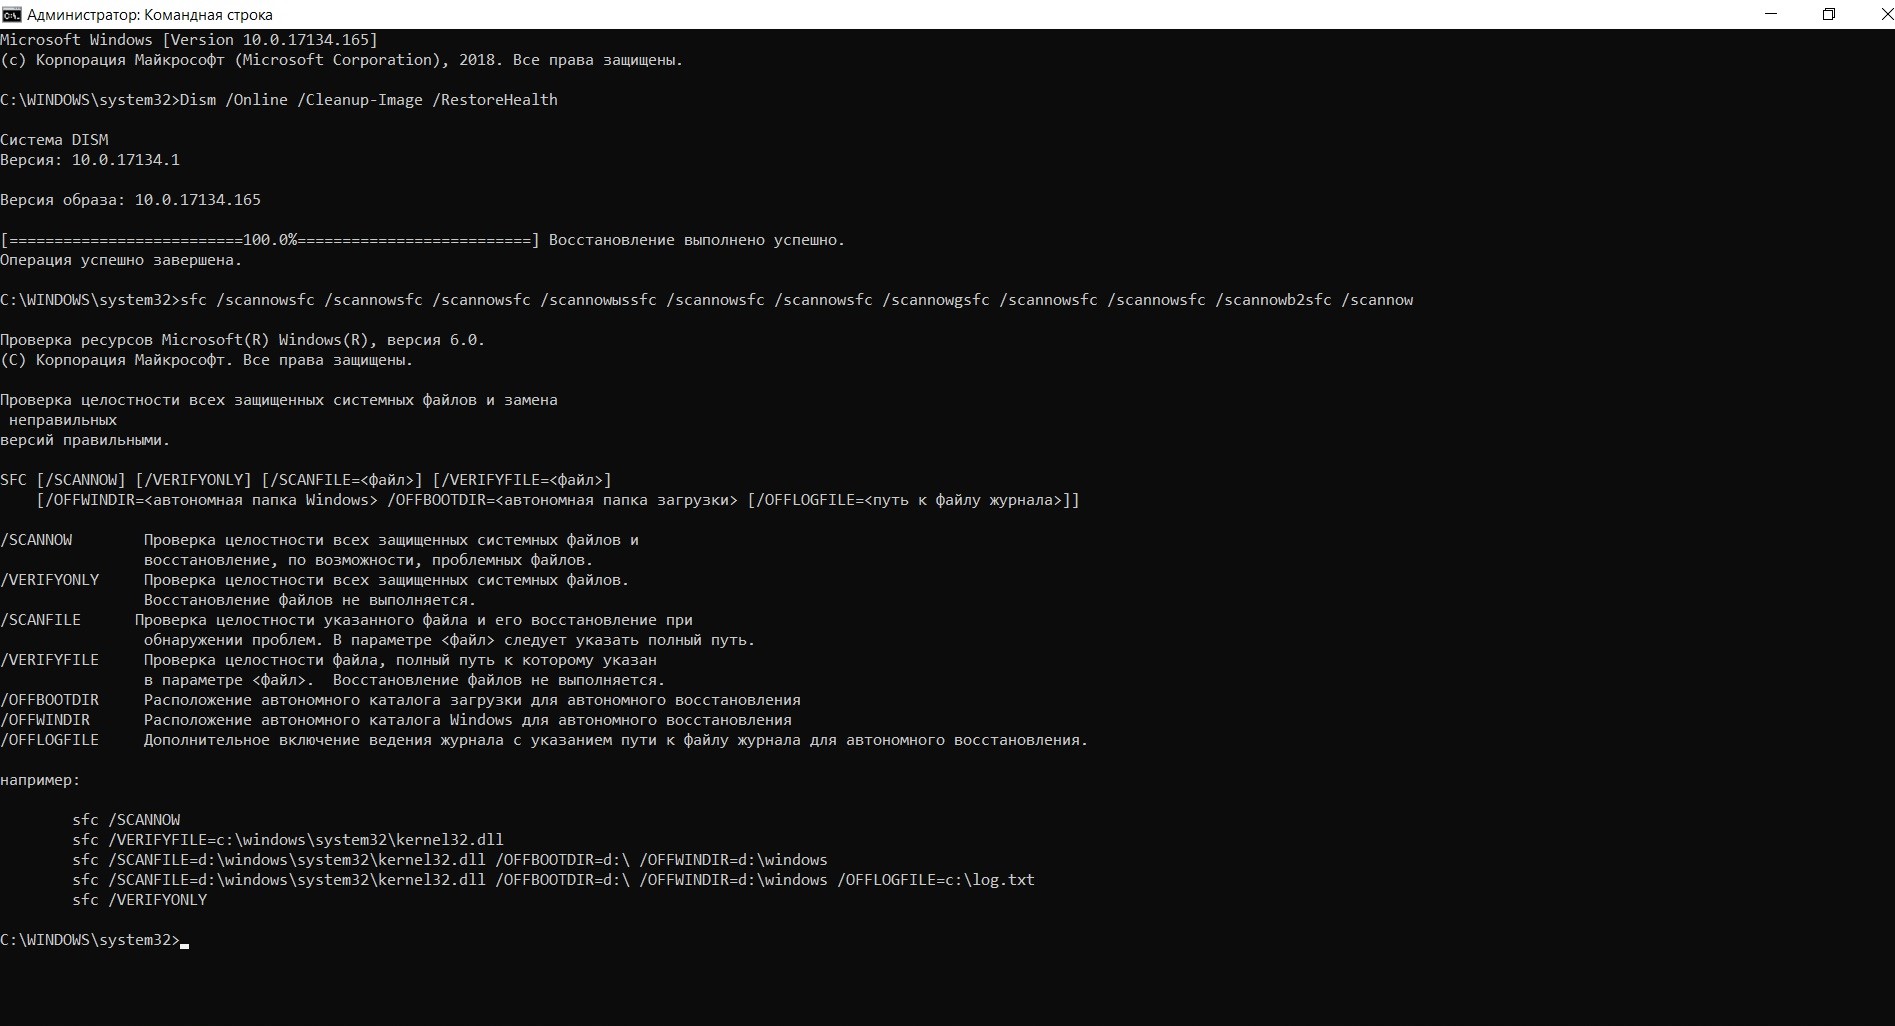Click the /VERIFYFILE option in the help list
This screenshot has width=1895, height=1026.
(x=50, y=660)
